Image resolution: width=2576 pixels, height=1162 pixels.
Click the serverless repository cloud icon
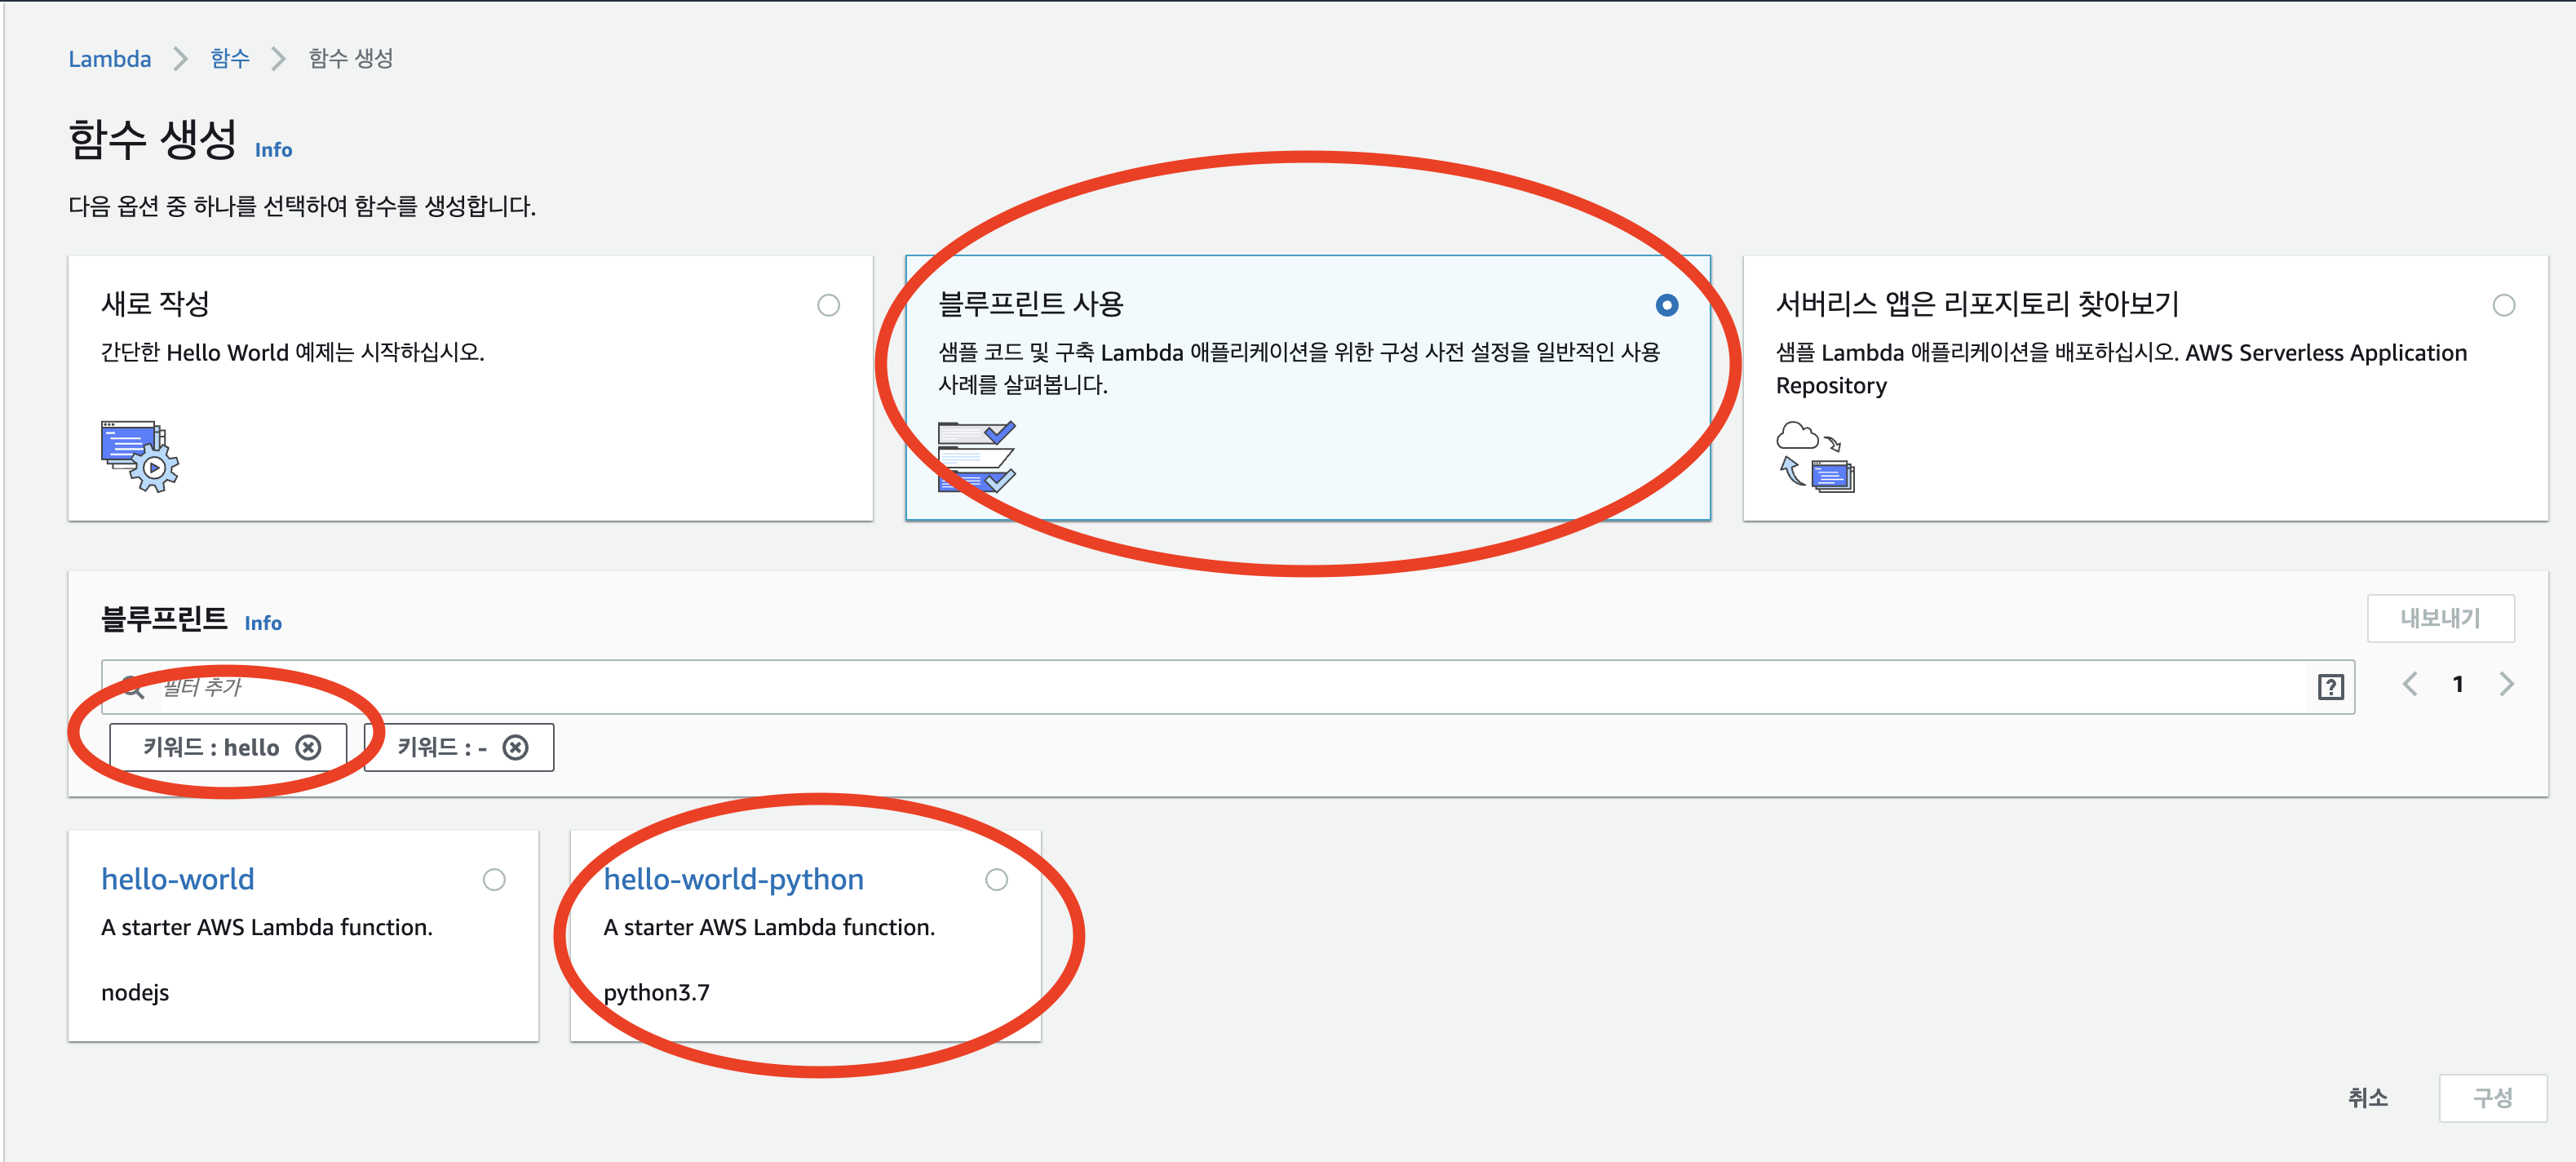pyautogui.click(x=1814, y=456)
